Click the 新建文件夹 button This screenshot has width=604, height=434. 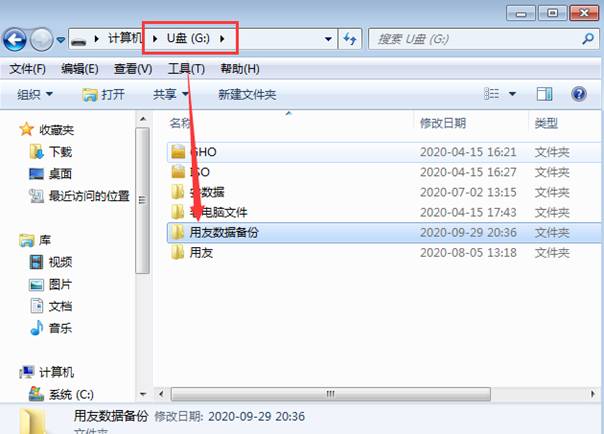[x=247, y=94]
